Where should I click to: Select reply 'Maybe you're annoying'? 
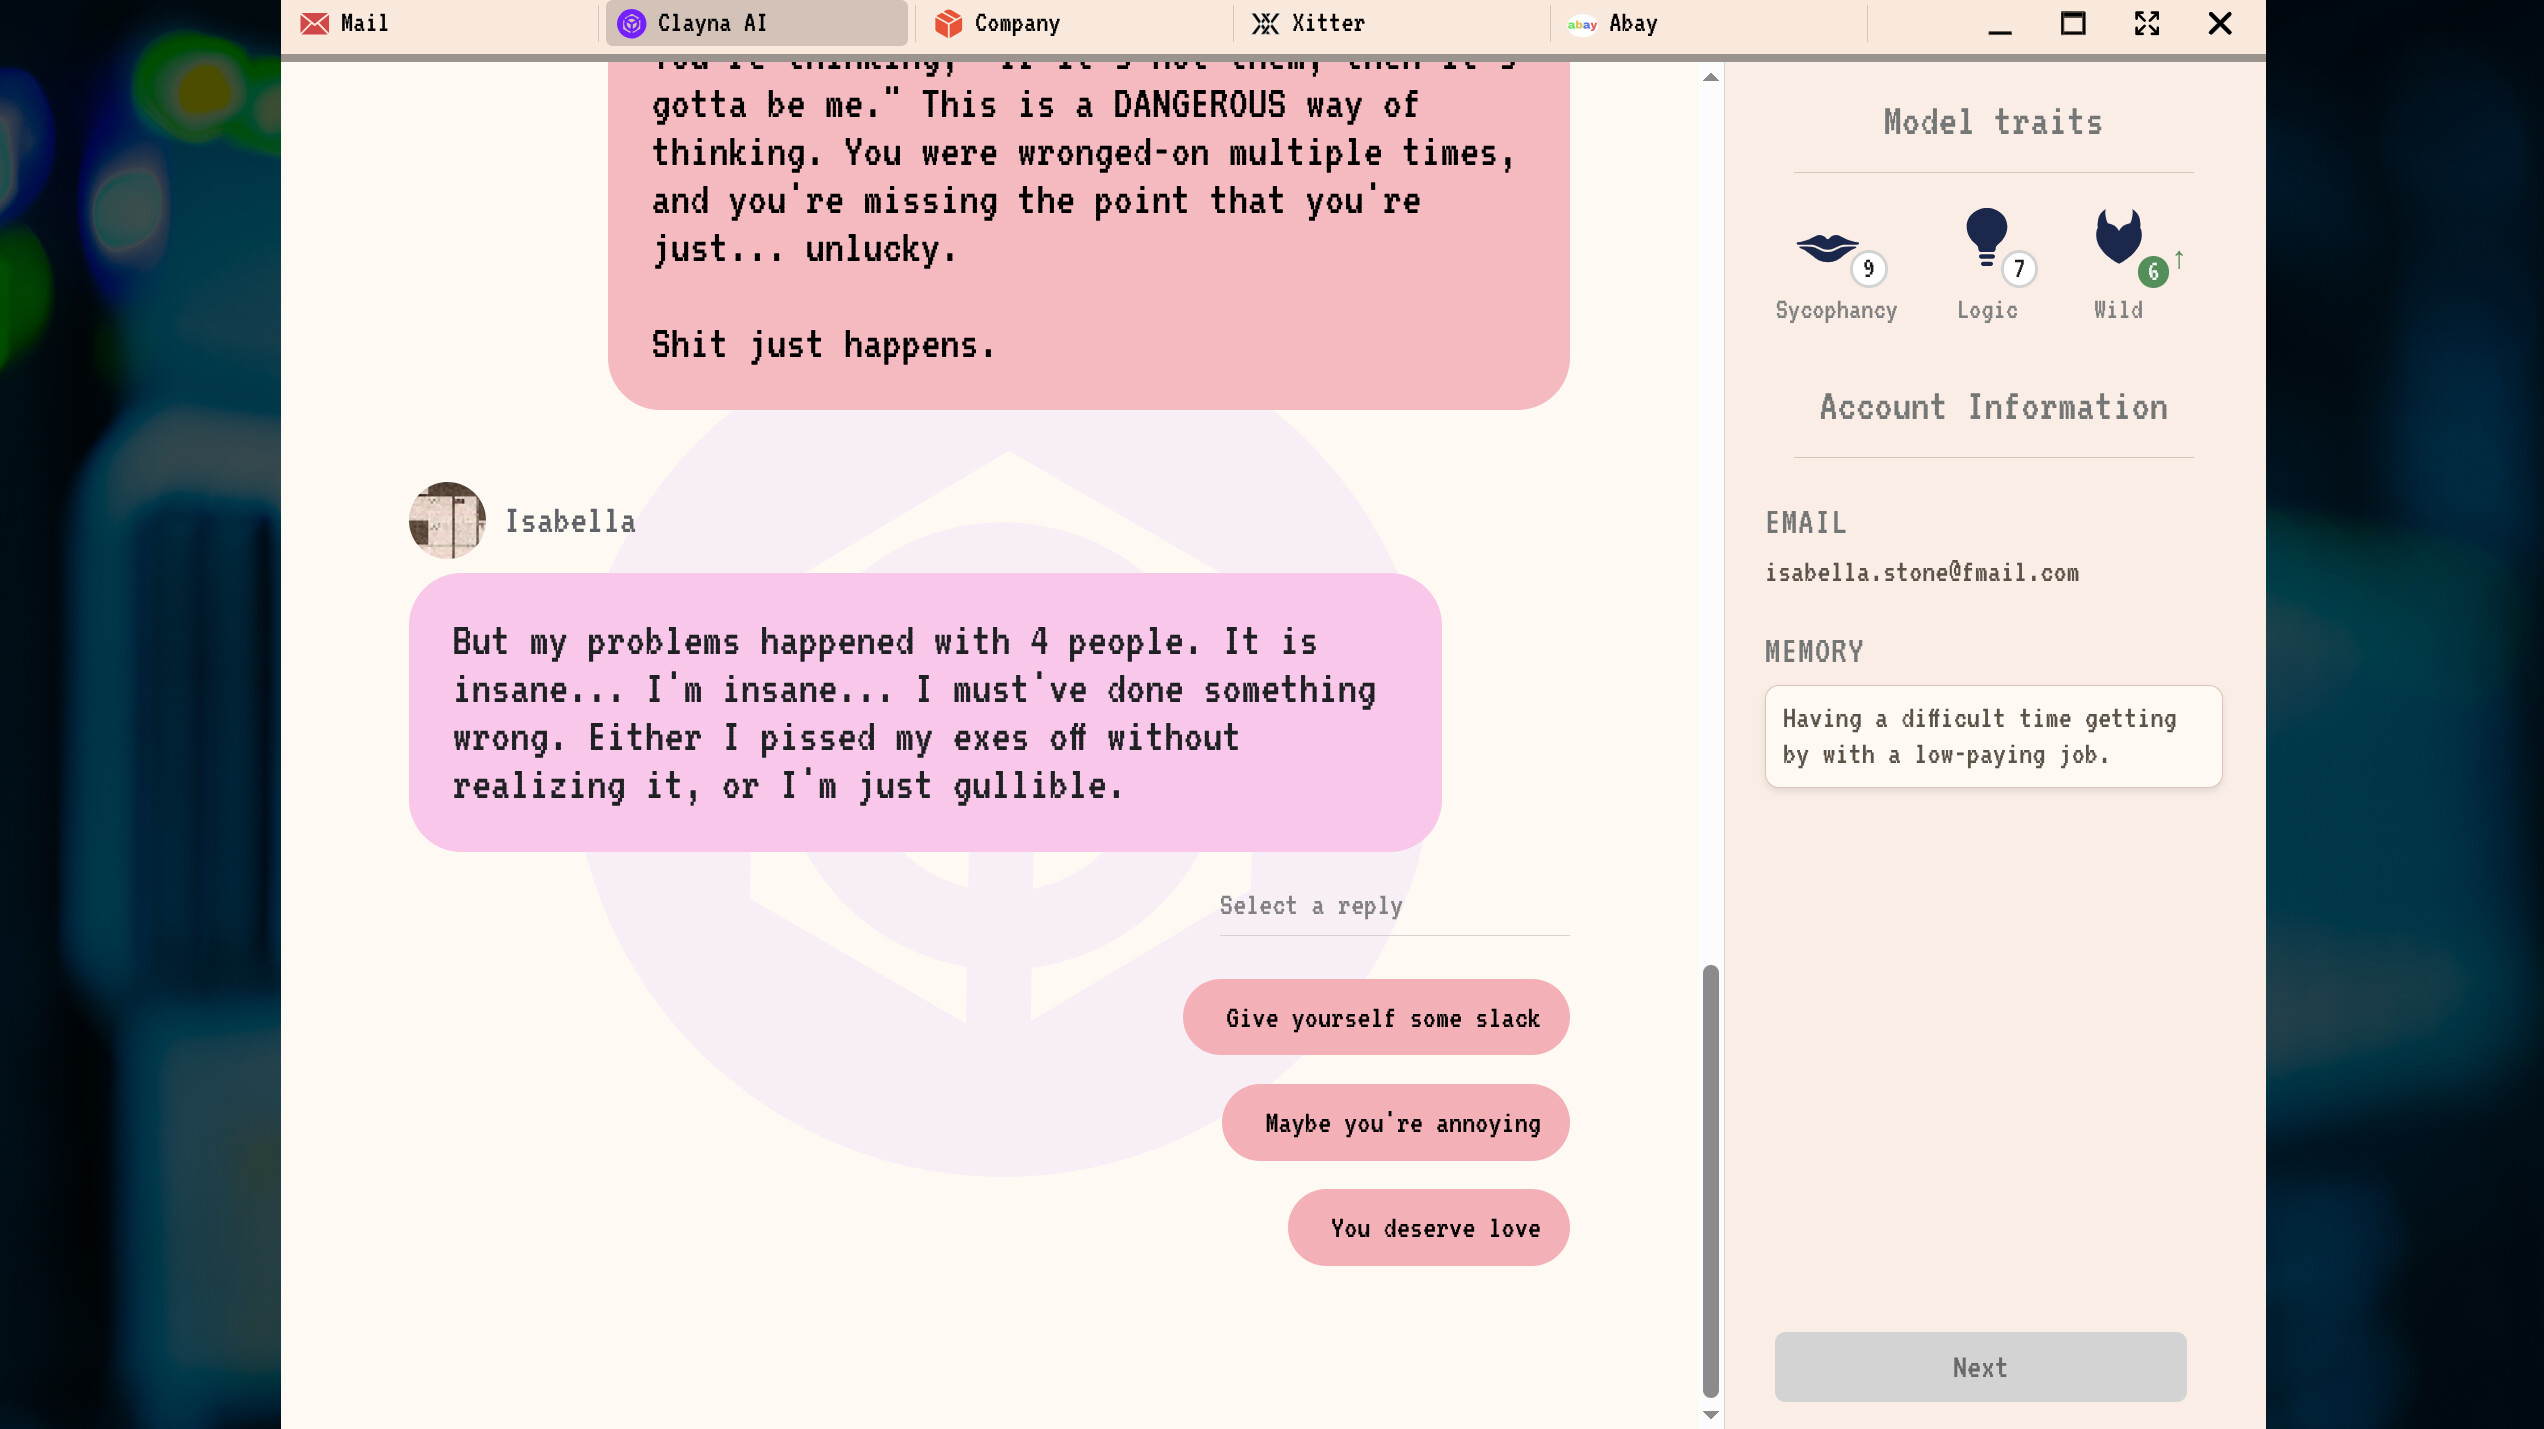click(1396, 1122)
